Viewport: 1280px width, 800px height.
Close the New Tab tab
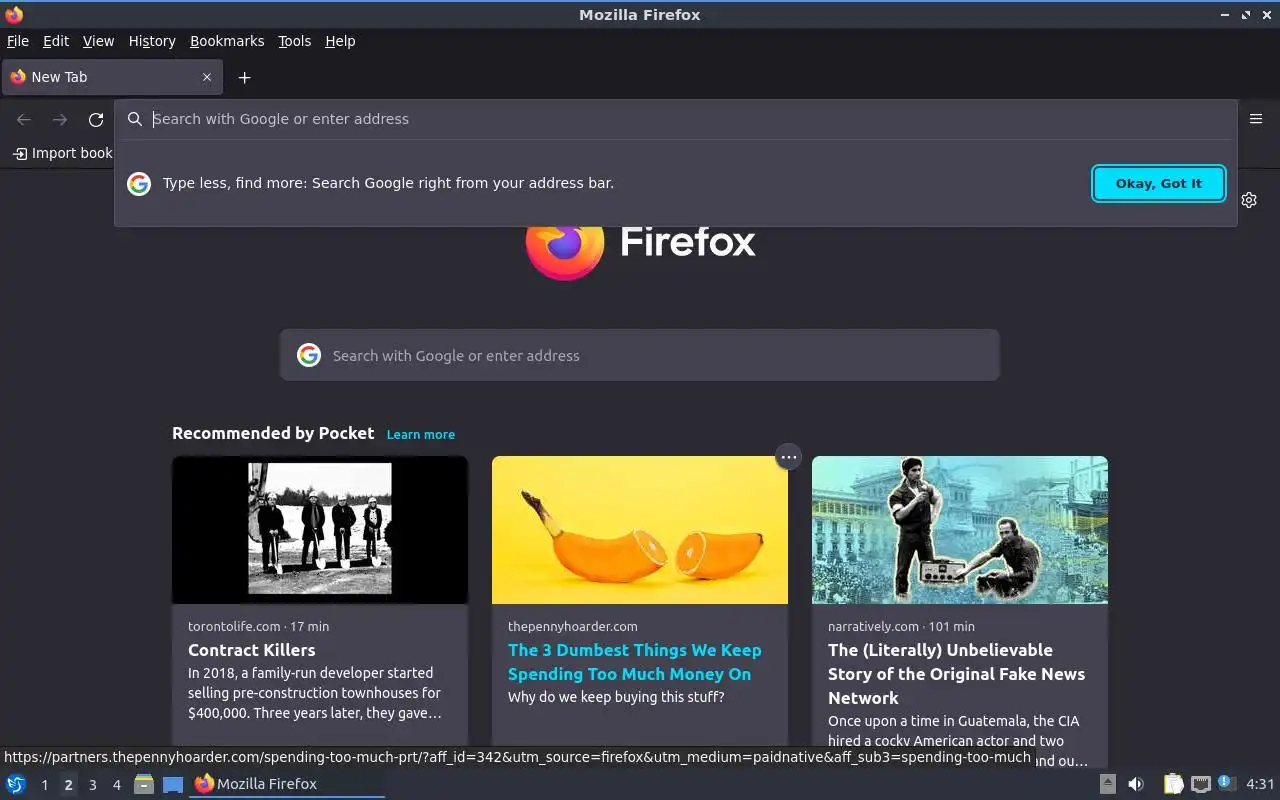point(207,77)
